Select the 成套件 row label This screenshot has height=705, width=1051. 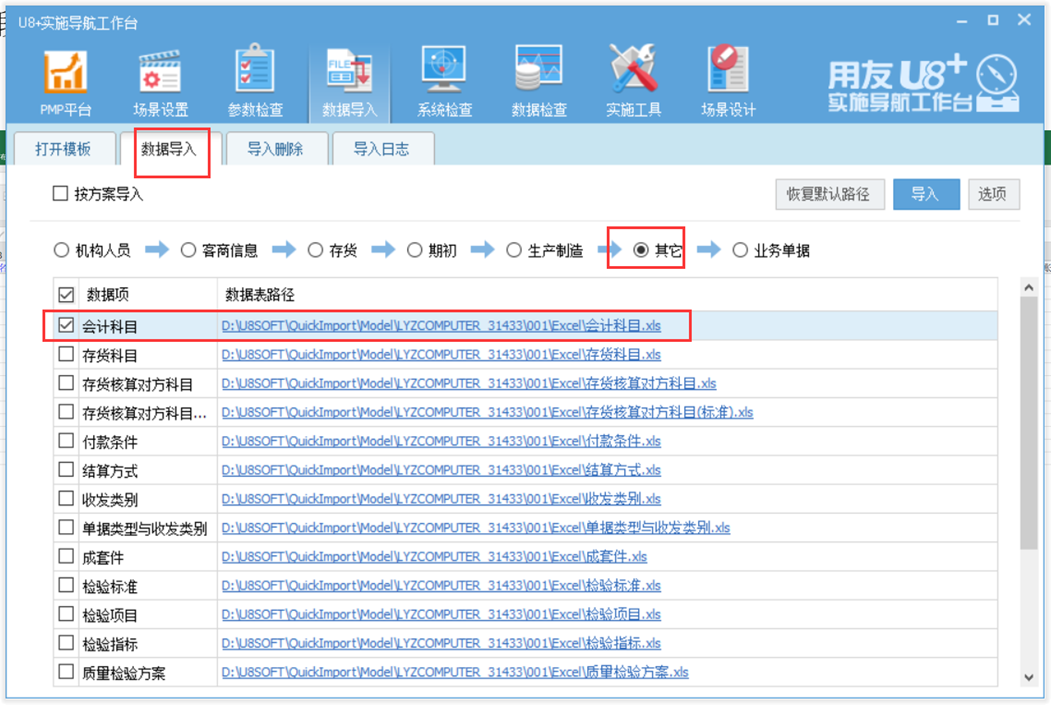pos(103,558)
